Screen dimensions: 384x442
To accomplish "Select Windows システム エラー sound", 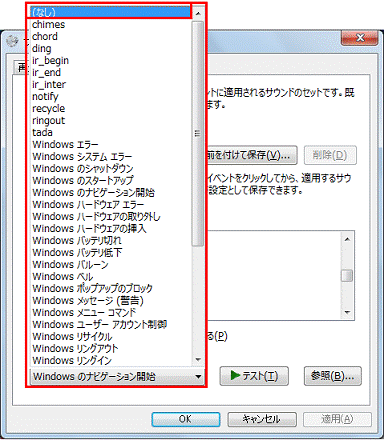I will [111, 156].
